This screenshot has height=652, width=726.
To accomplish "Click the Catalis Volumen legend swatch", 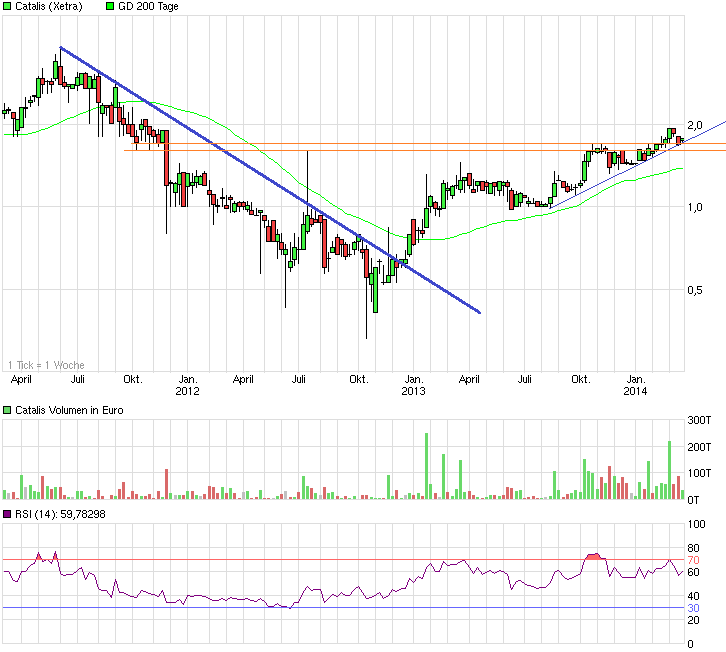I will 7,410.
